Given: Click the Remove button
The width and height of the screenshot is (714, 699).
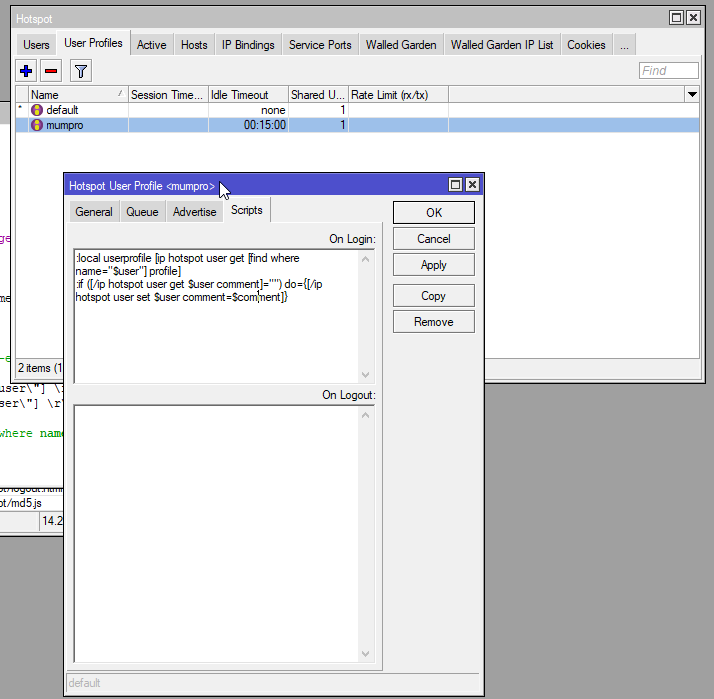Looking at the screenshot, I should click(434, 322).
